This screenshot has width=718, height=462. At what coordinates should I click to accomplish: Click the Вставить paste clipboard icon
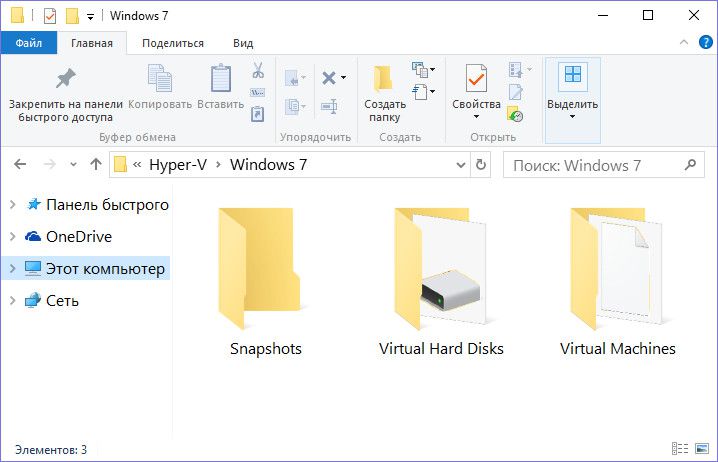click(x=221, y=88)
